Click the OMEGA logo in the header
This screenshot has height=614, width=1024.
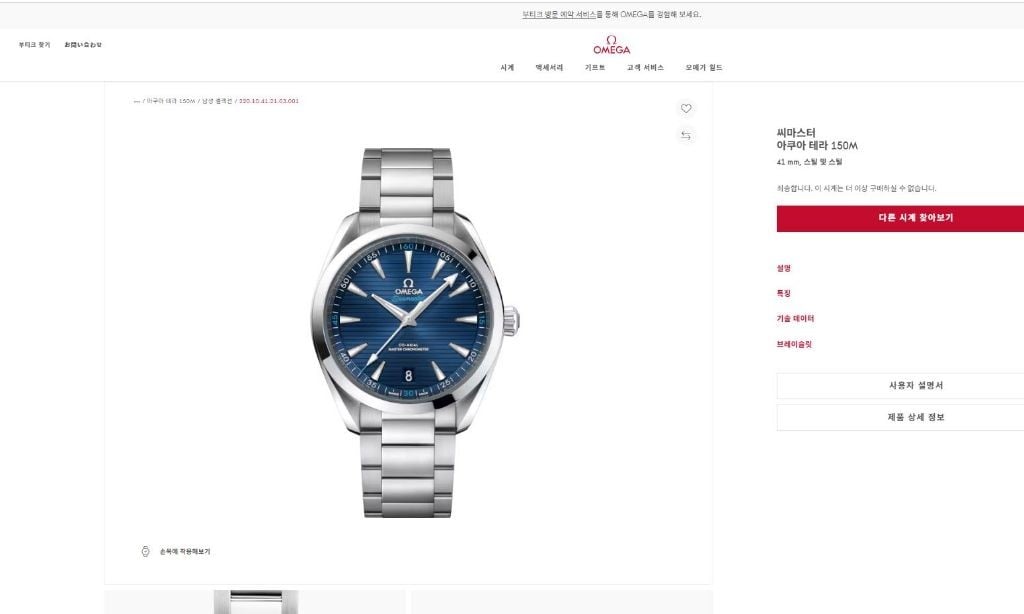tap(611, 45)
